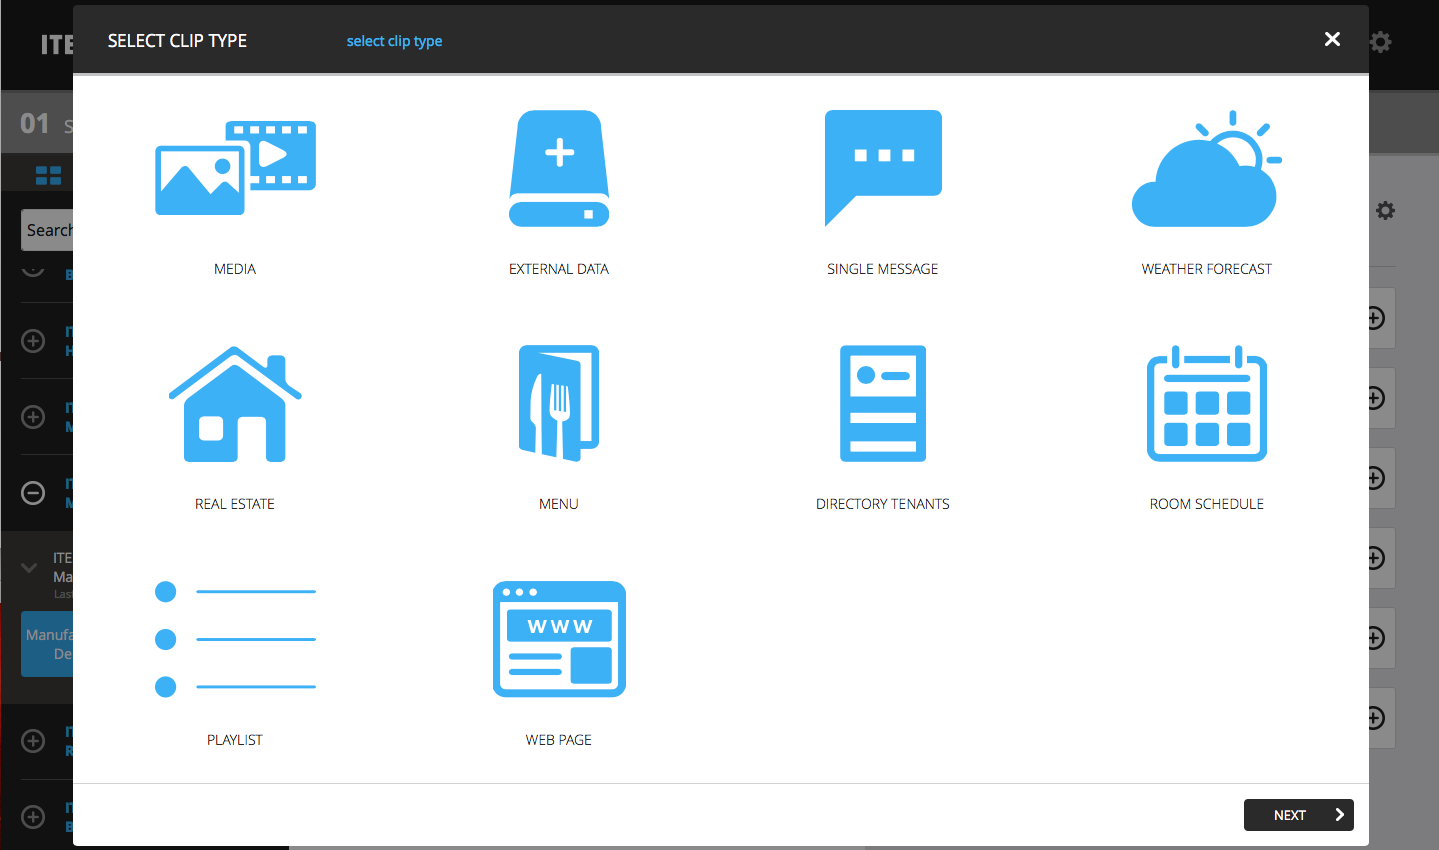The image size is (1439, 850).
Task: Pick the Single Message speech bubble icon
Action: point(883,168)
